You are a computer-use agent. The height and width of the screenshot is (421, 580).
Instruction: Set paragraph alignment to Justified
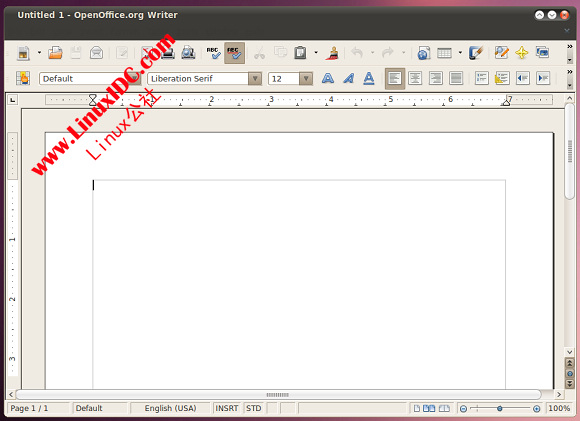(456, 78)
